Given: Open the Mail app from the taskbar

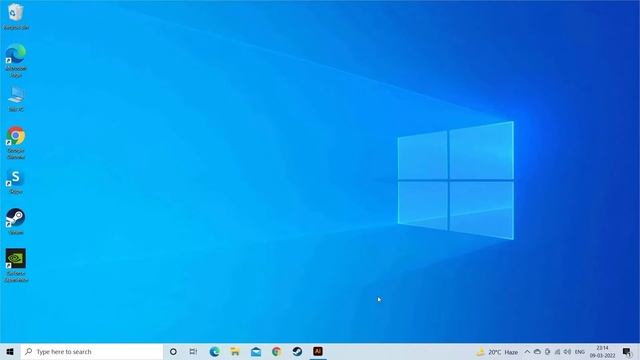Looking at the screenshot, I should [256, 351].
